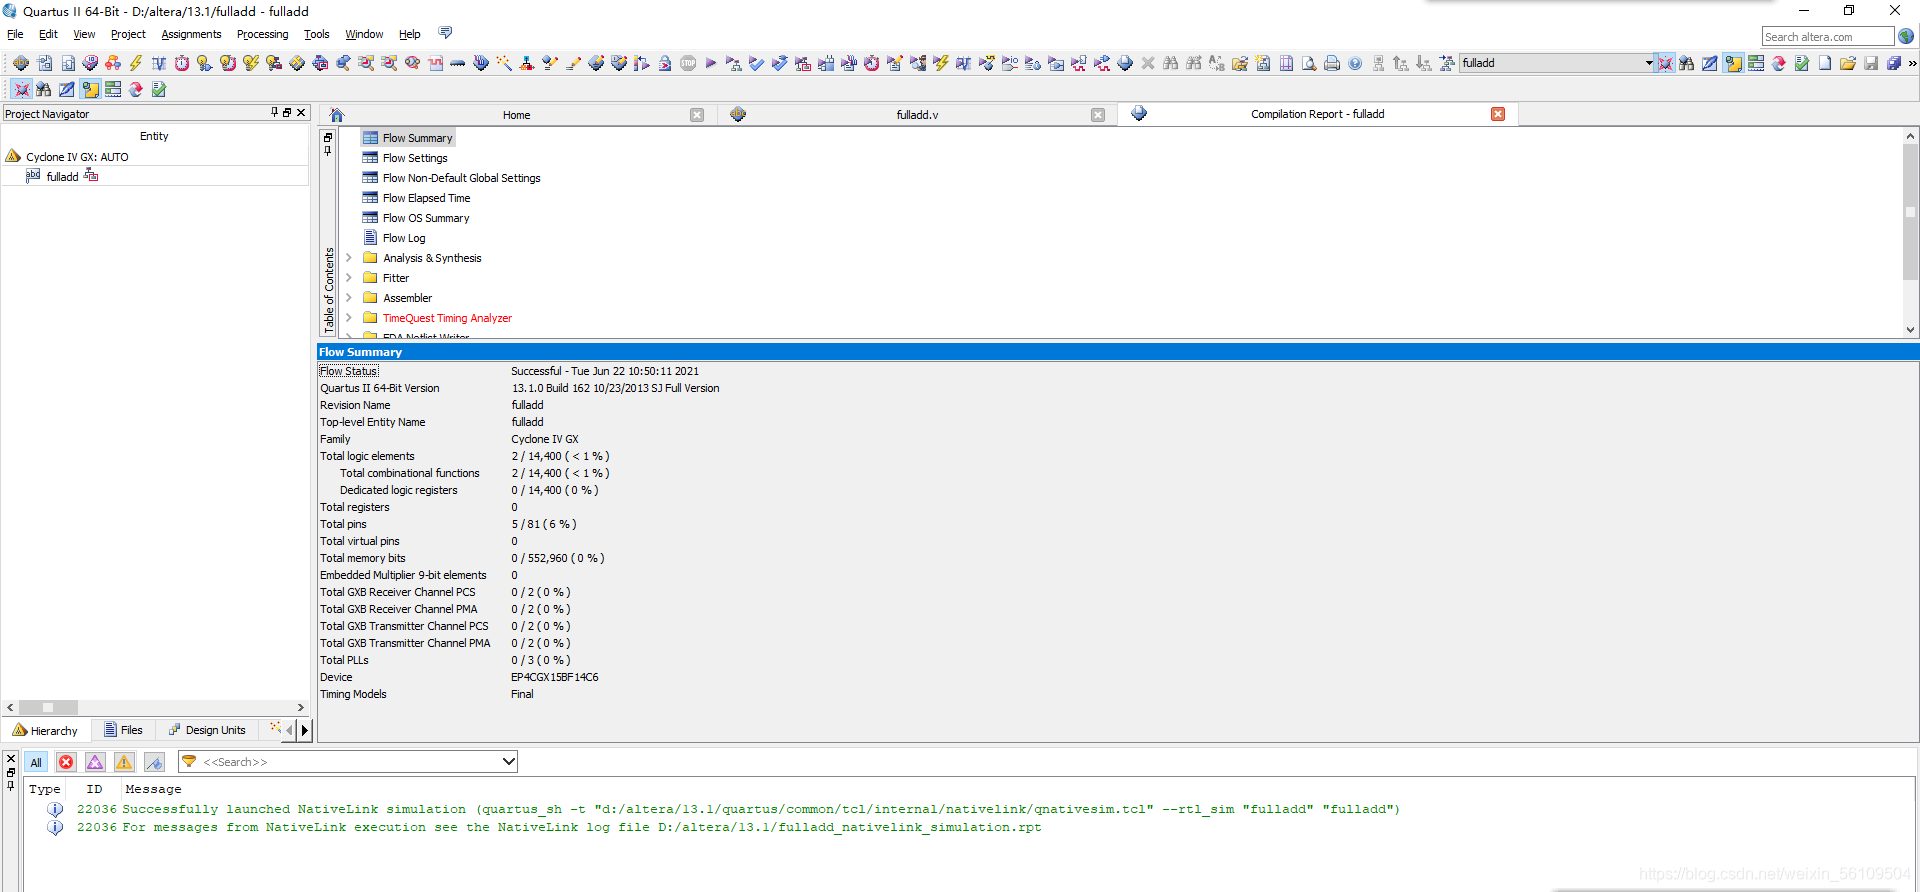Click the house icon on Home tab

[x=337, y=115]
